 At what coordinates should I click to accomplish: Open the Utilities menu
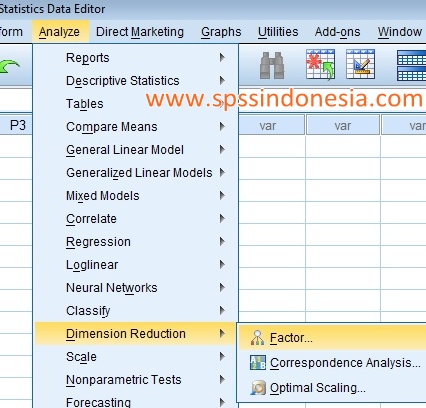click(x=278, y=32)
